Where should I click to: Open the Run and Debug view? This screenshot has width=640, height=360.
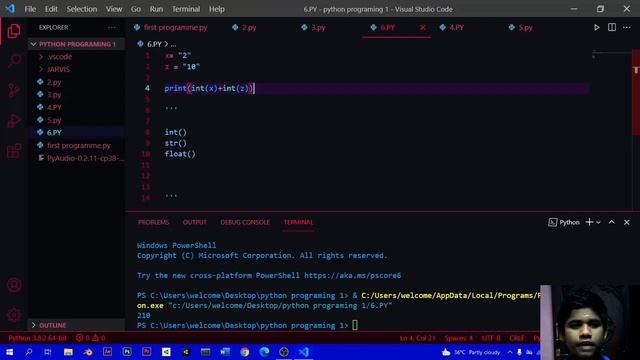14,121
